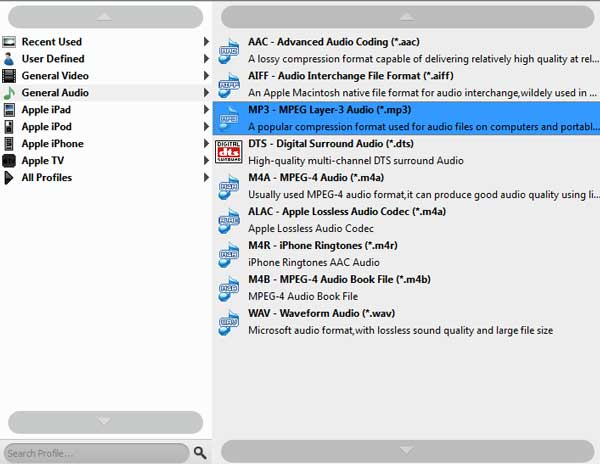Choose M4R - iPhone Ringtones format
This screenshot has height=464, width=600.
(406, 254)
